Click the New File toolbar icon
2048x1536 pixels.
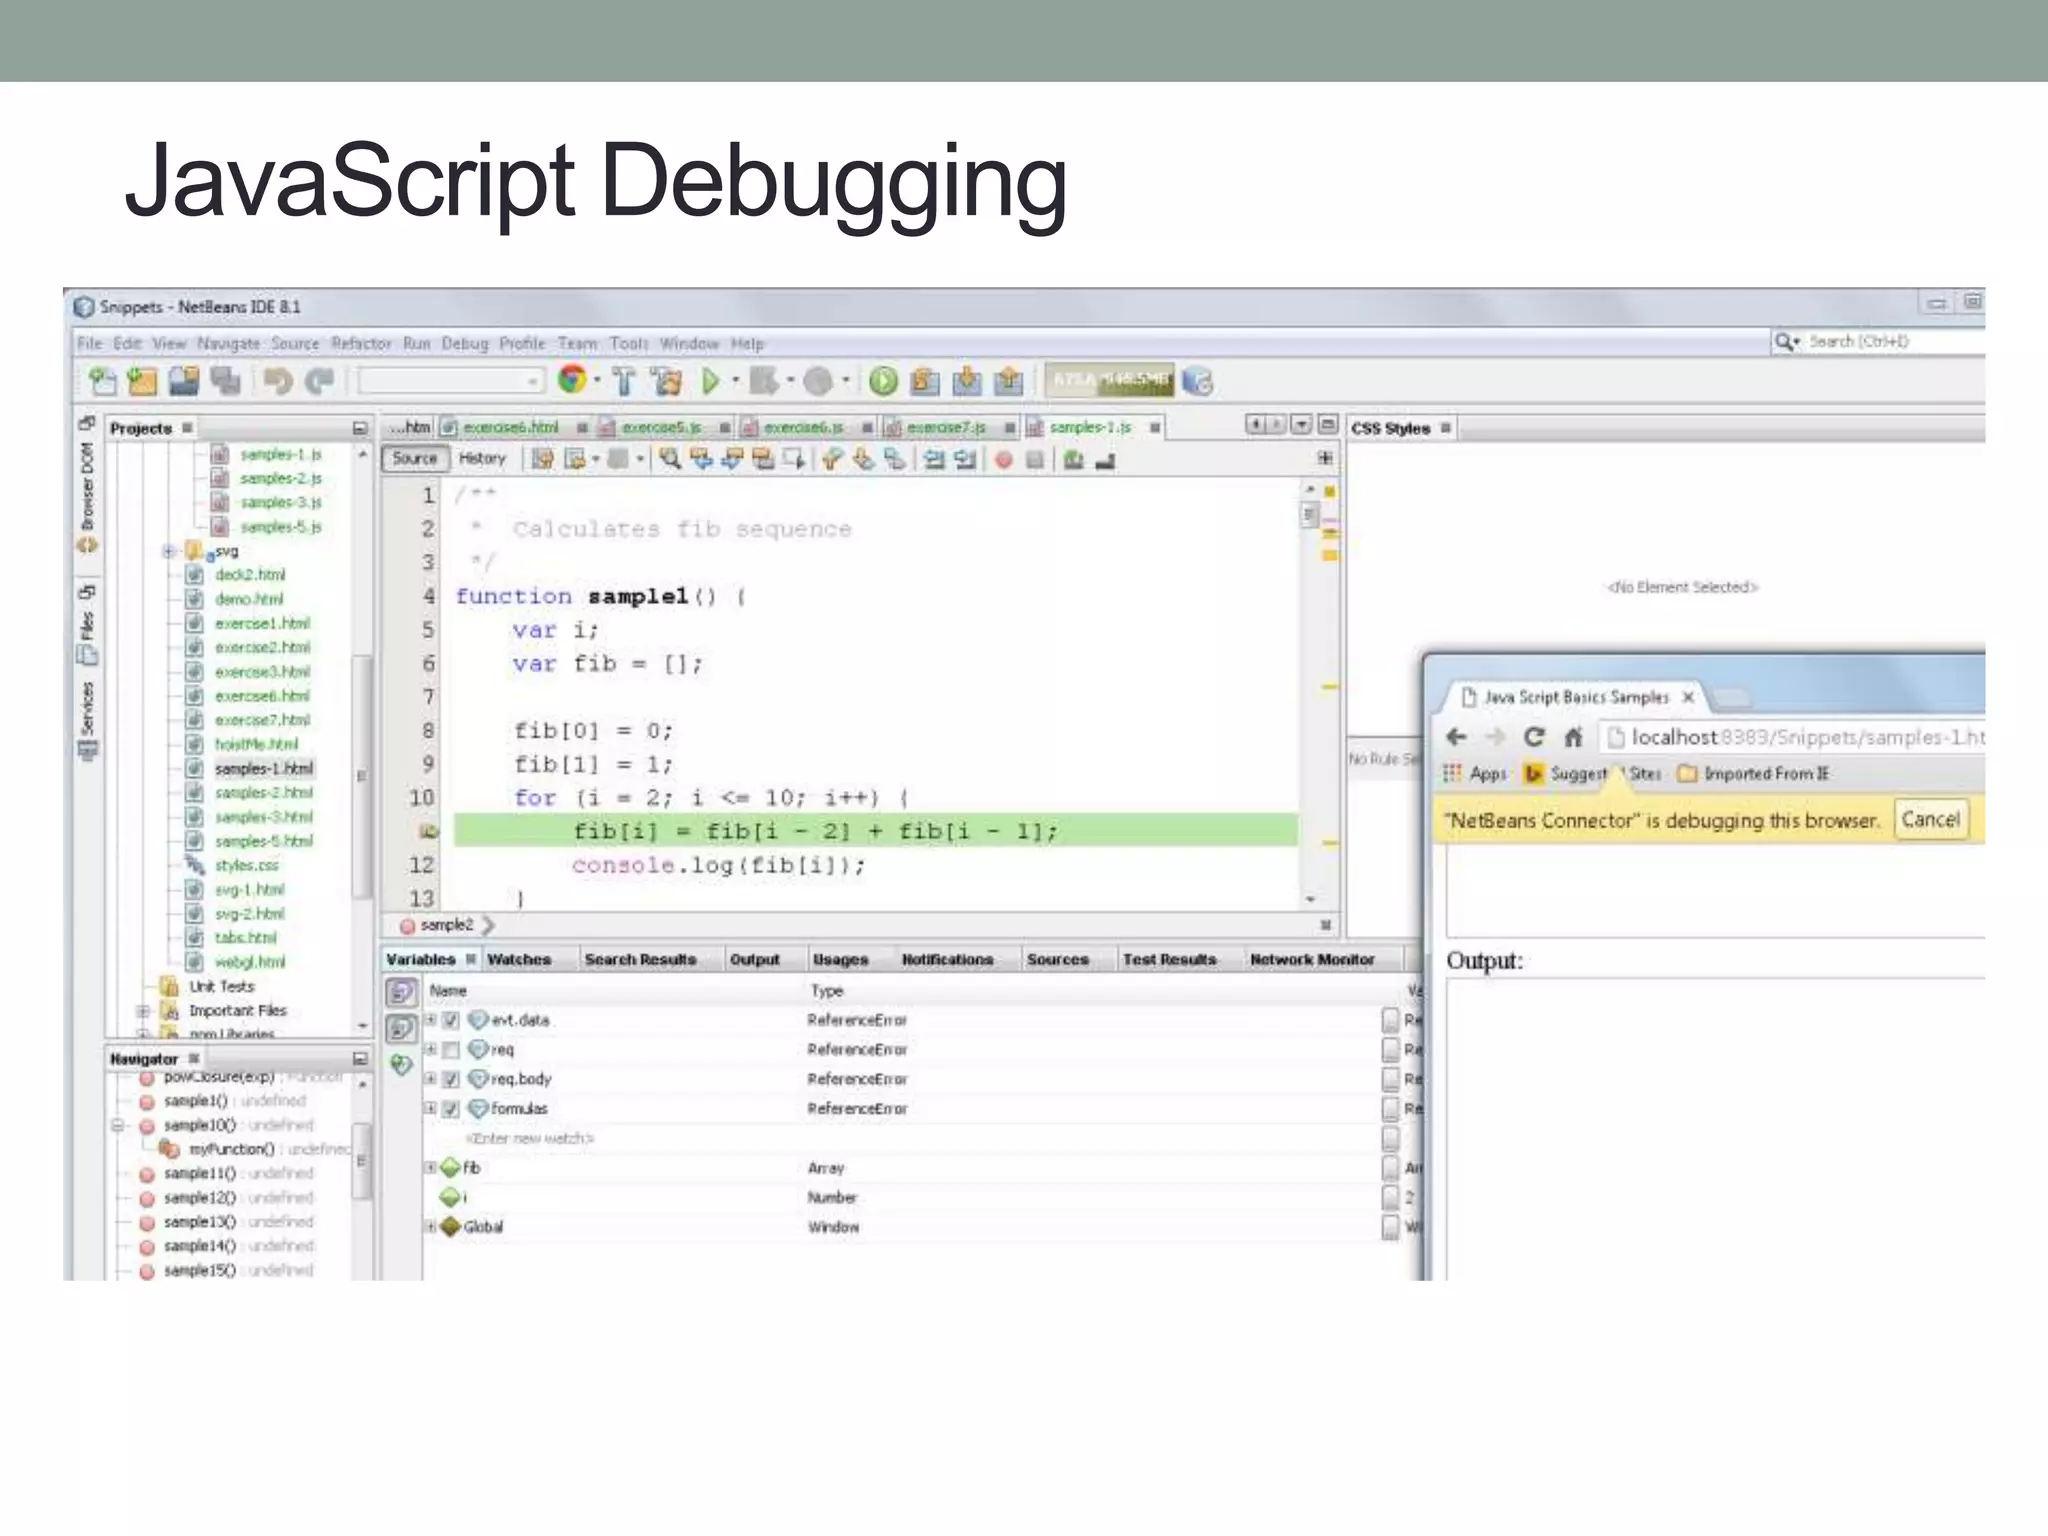pos(103,381)
